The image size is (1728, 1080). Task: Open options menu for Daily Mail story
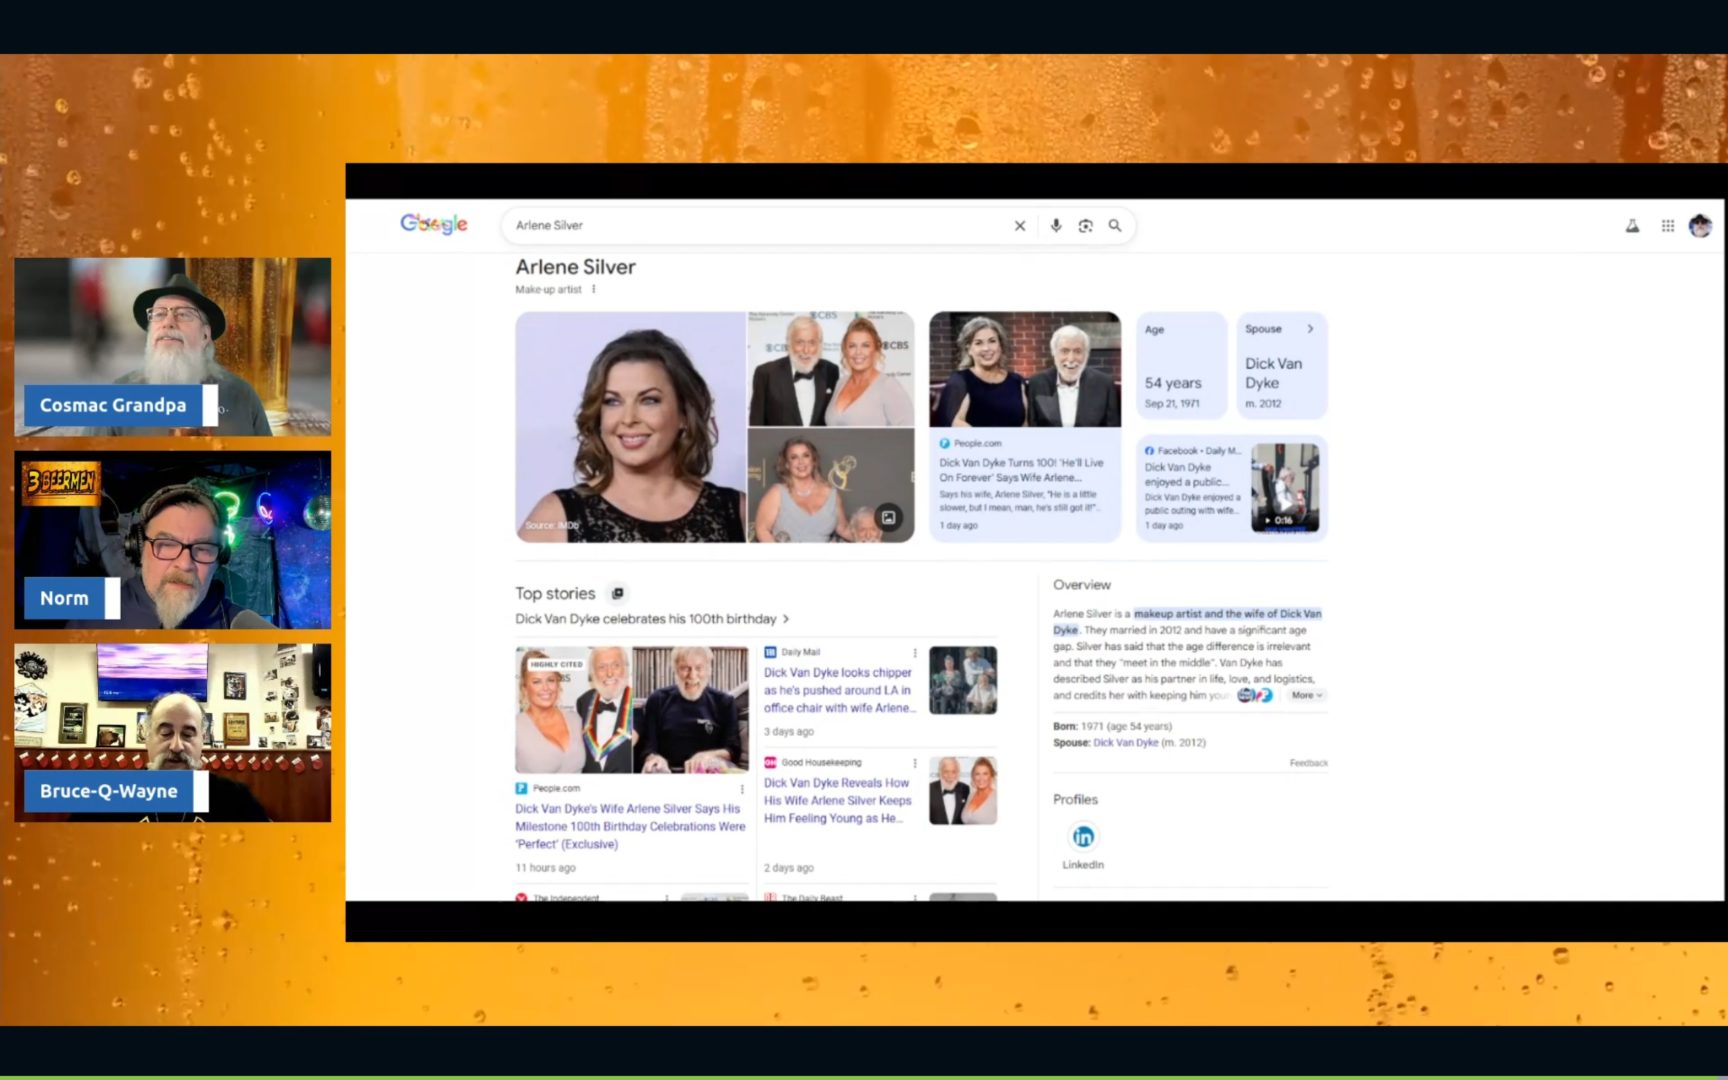[x=914, y=653]
